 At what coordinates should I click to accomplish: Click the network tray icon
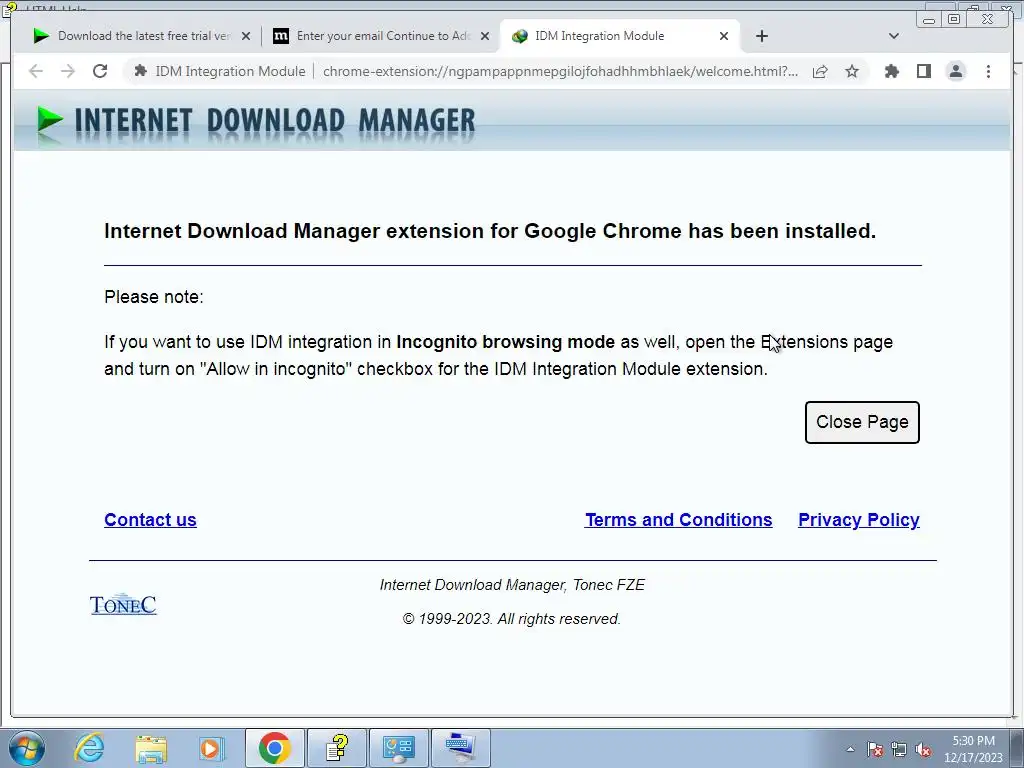tap(899, 749)
